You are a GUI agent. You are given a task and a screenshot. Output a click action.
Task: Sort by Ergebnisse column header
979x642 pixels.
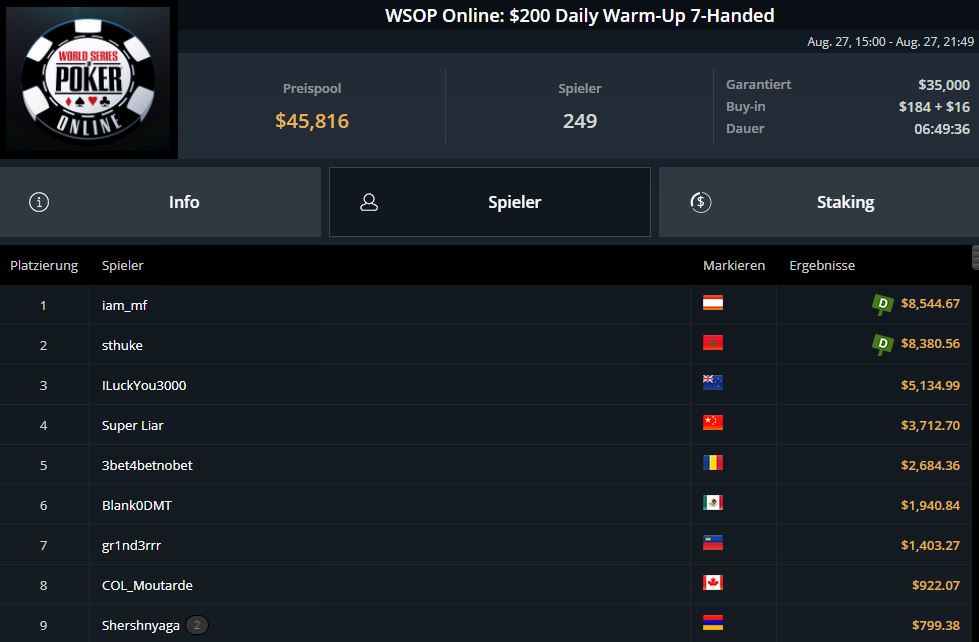pyautogui.click(x=822, y=265)
